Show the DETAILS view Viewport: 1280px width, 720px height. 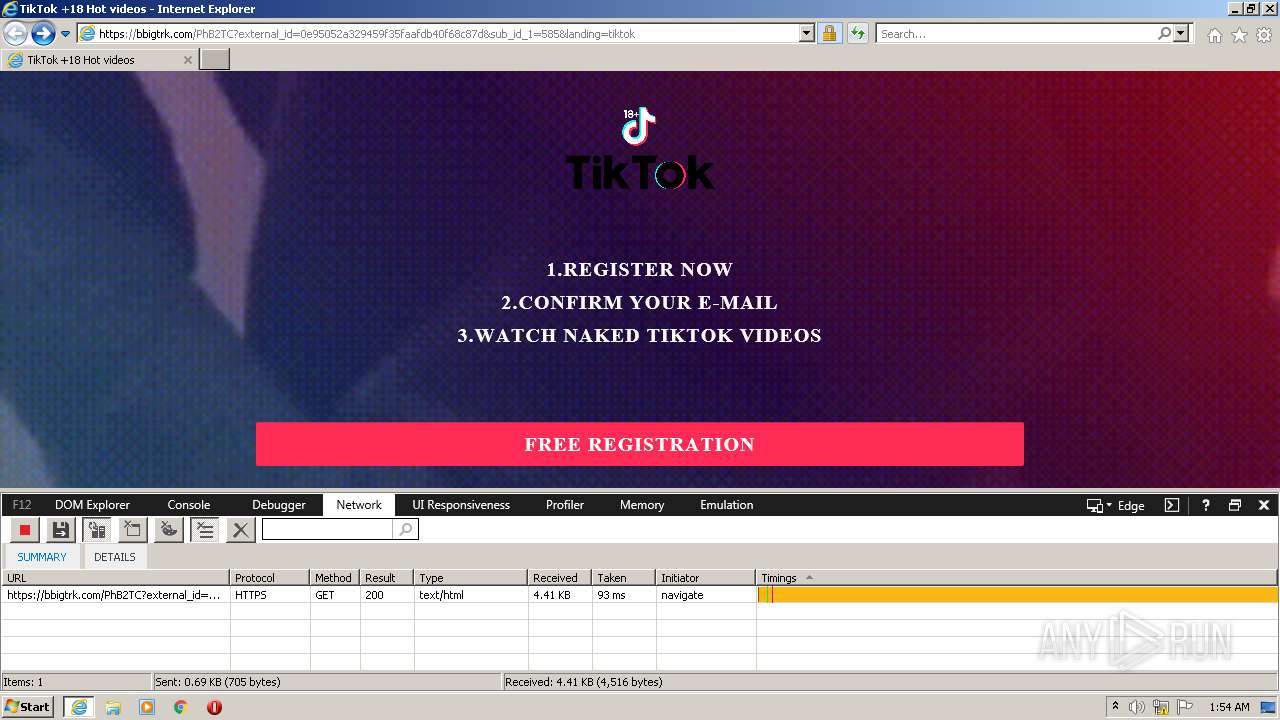pos(115,557)
